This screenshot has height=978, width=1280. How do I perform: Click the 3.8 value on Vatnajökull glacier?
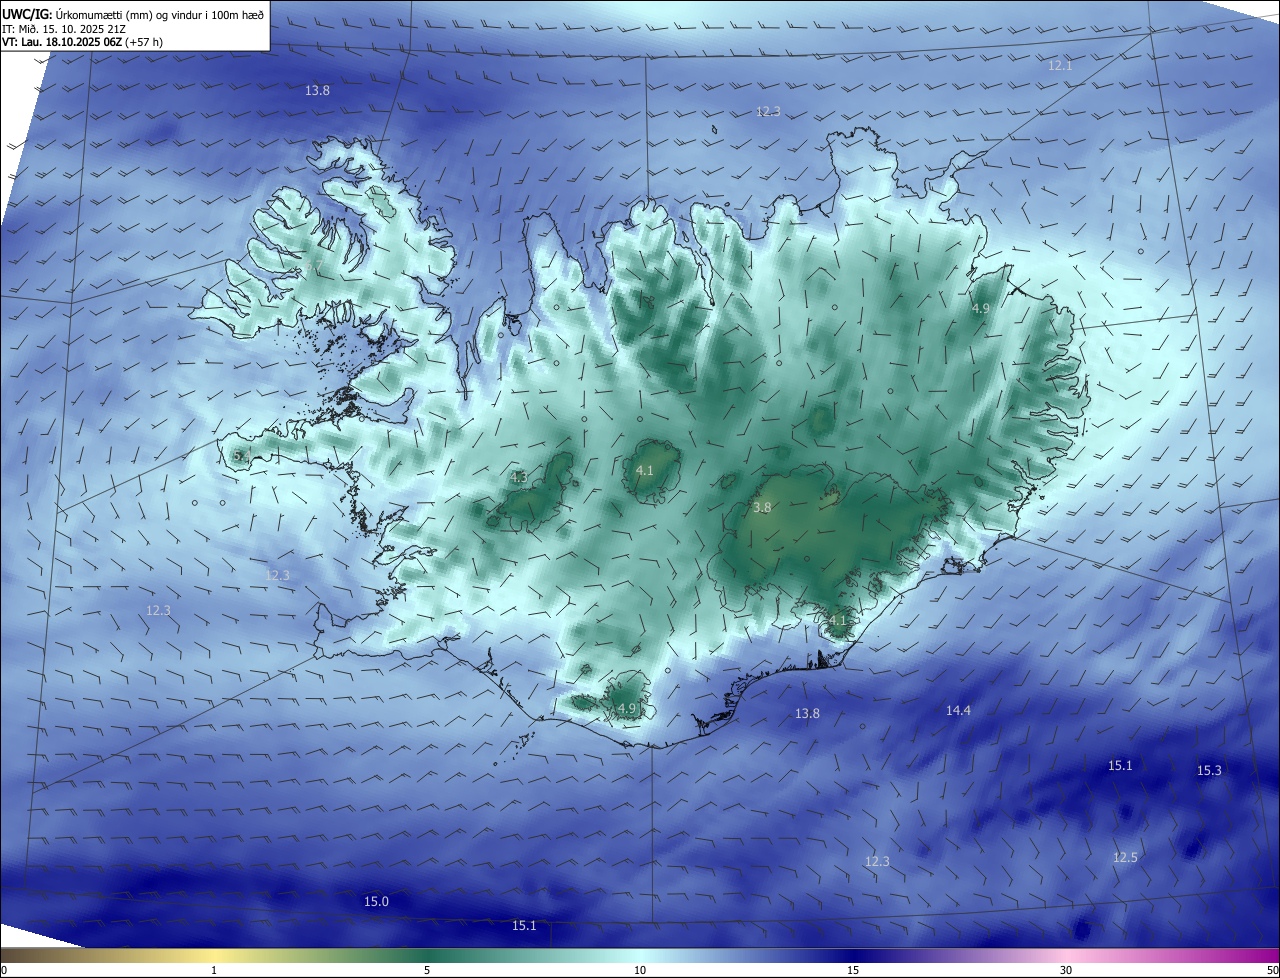(x=762, y=508)
